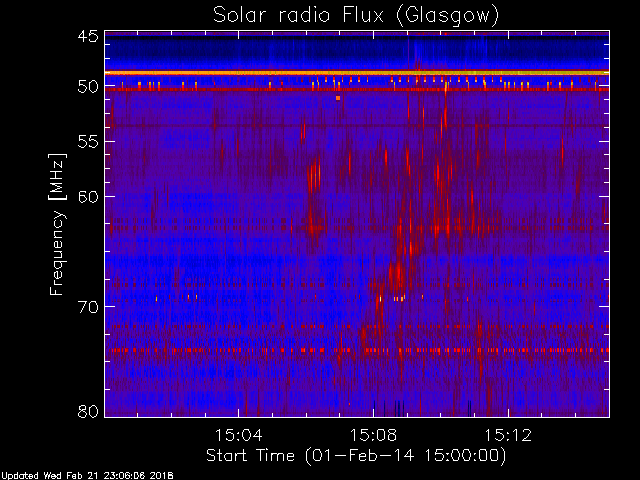Click the '55' frequency tick label
The width and height of the screenshot is (640, 480).
pos(88,142)
